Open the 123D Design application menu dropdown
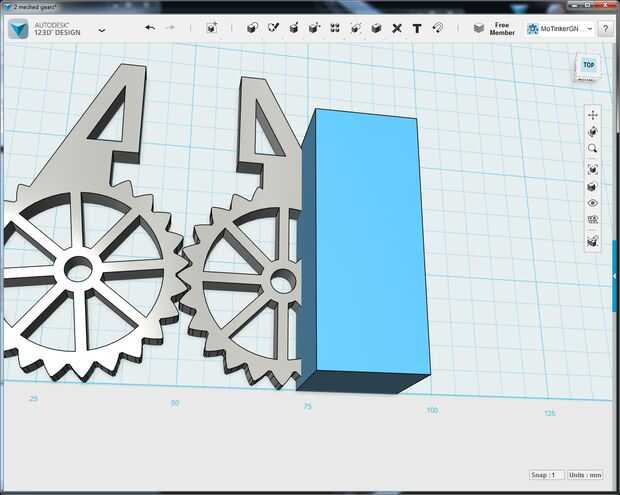The height and width of the screenshot is (495, 620). pyautogui.click(x=102, y=30)
